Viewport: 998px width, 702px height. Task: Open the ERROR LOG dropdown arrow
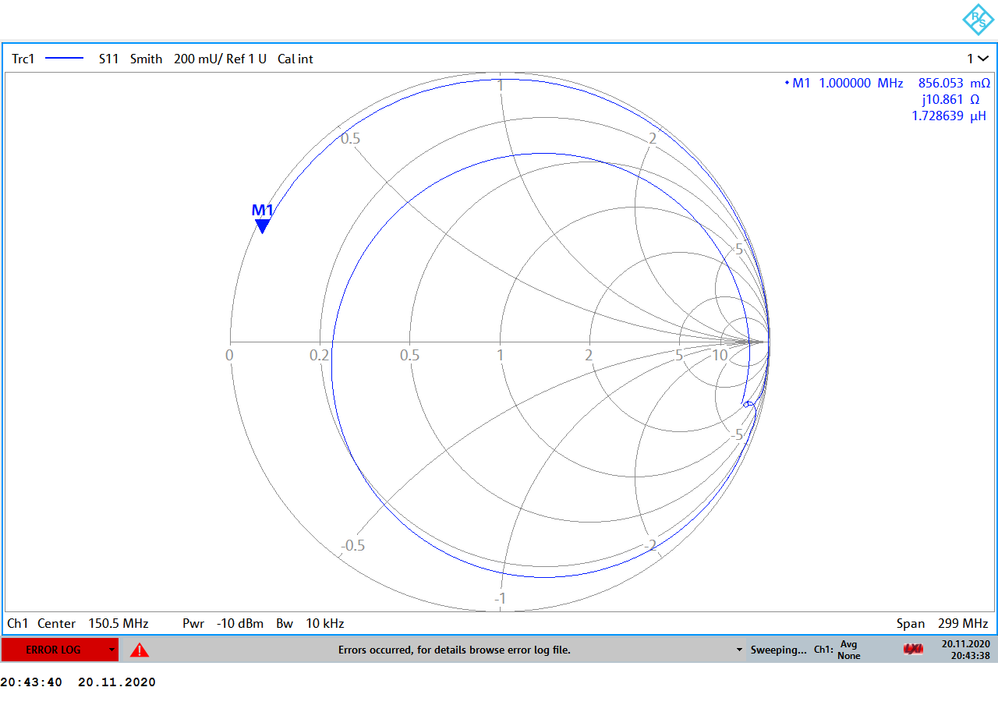coord(111,650)
